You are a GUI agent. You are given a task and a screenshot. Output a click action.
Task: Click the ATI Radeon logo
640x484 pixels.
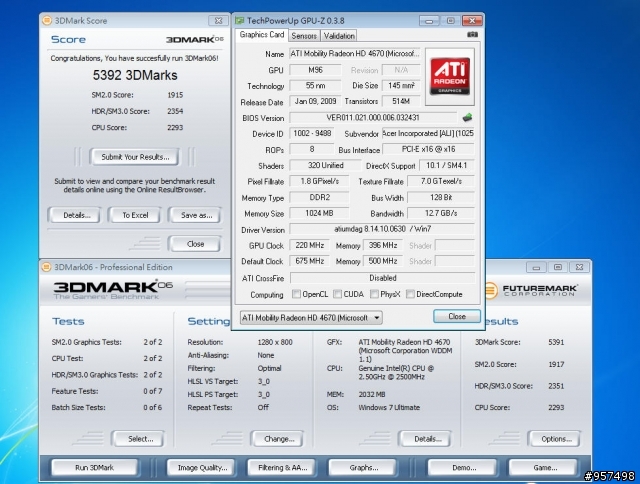450,77
